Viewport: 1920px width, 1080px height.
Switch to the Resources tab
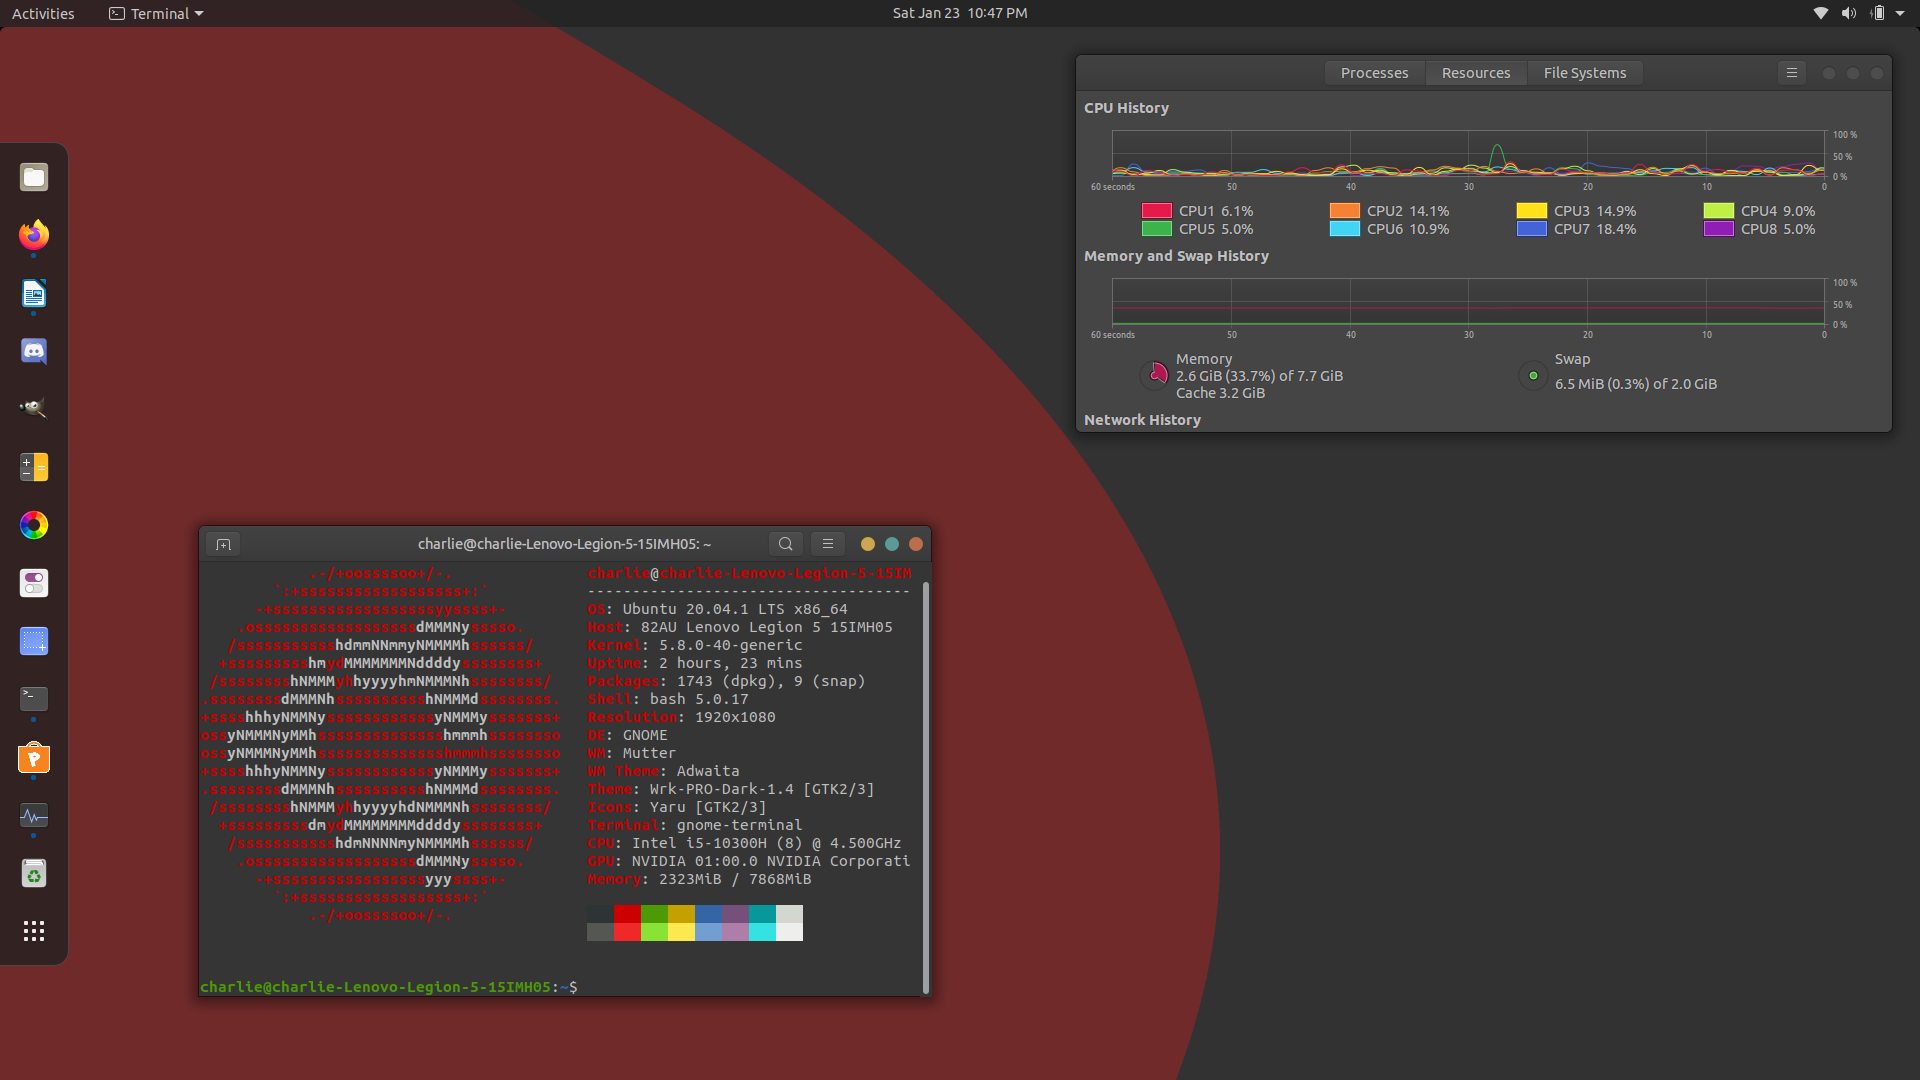click(1476, 73)
